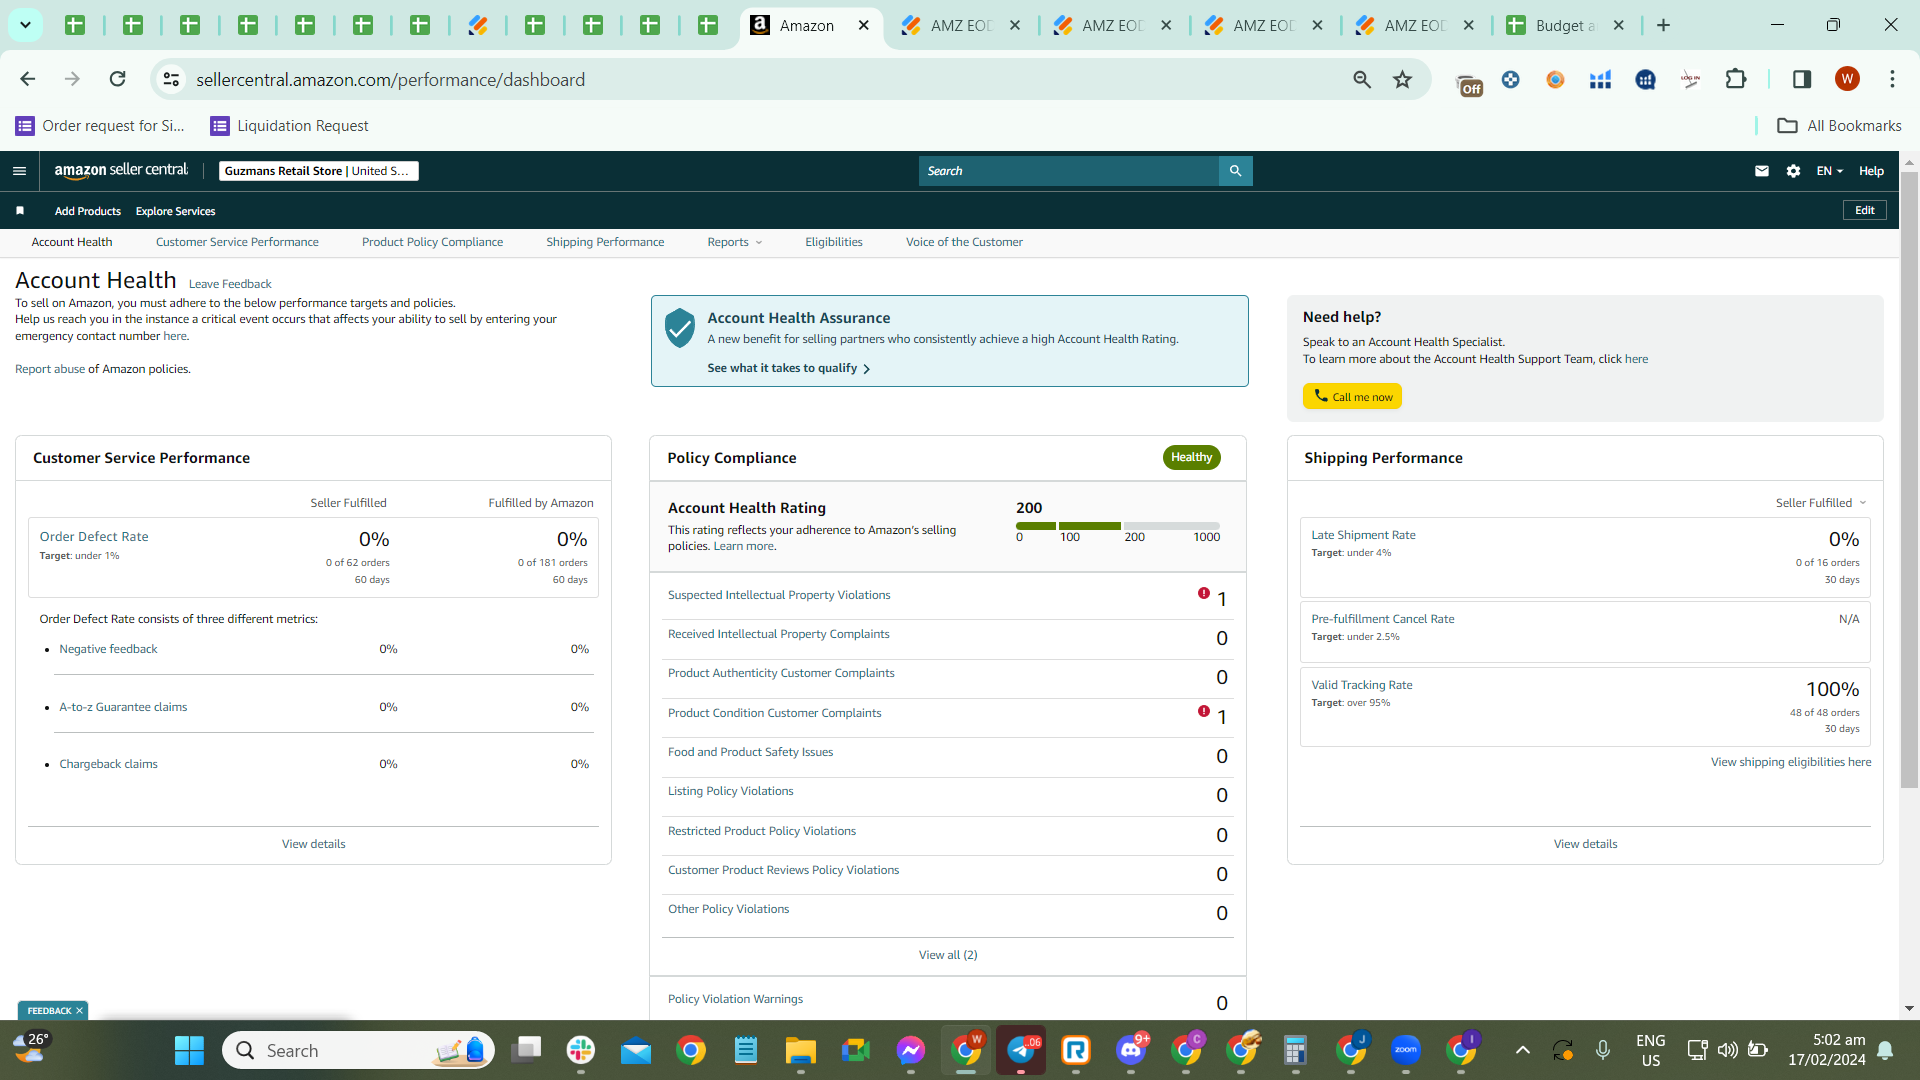Open a new browser tab with plus icon
Screen dimensions: 1920x1080
1663,25
